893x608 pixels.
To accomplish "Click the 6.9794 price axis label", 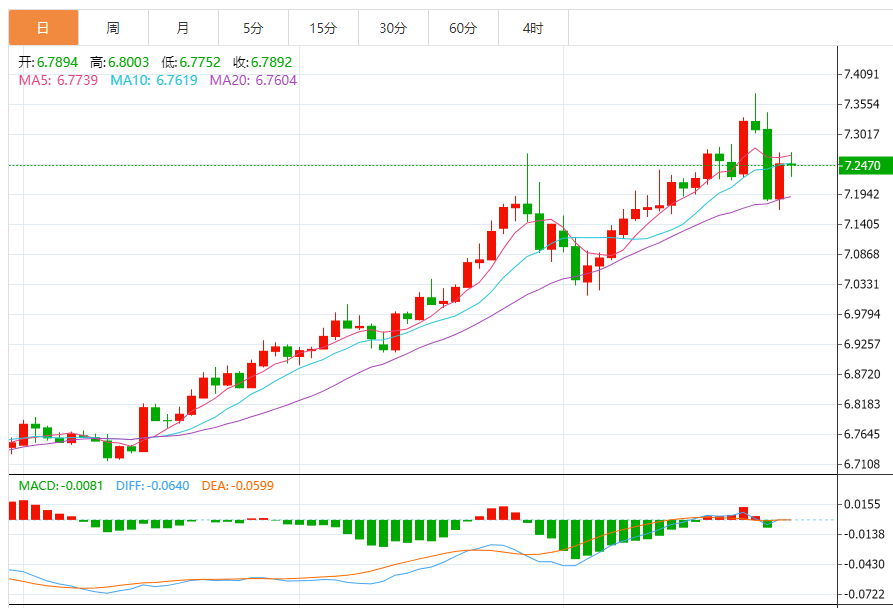I will [862, 314].
